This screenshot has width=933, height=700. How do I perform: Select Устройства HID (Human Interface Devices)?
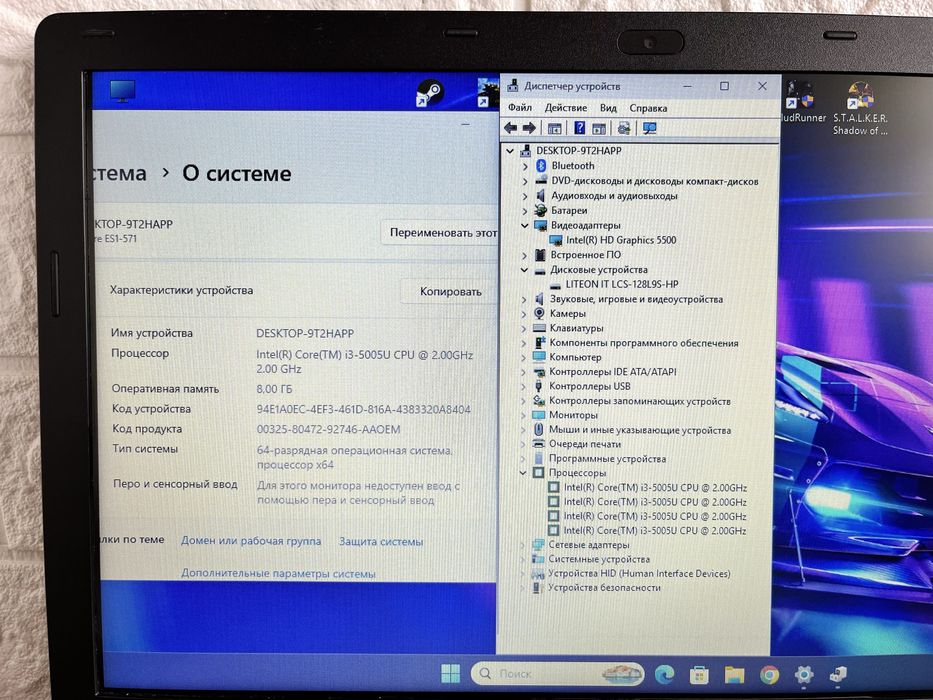[x=639, y=573]
